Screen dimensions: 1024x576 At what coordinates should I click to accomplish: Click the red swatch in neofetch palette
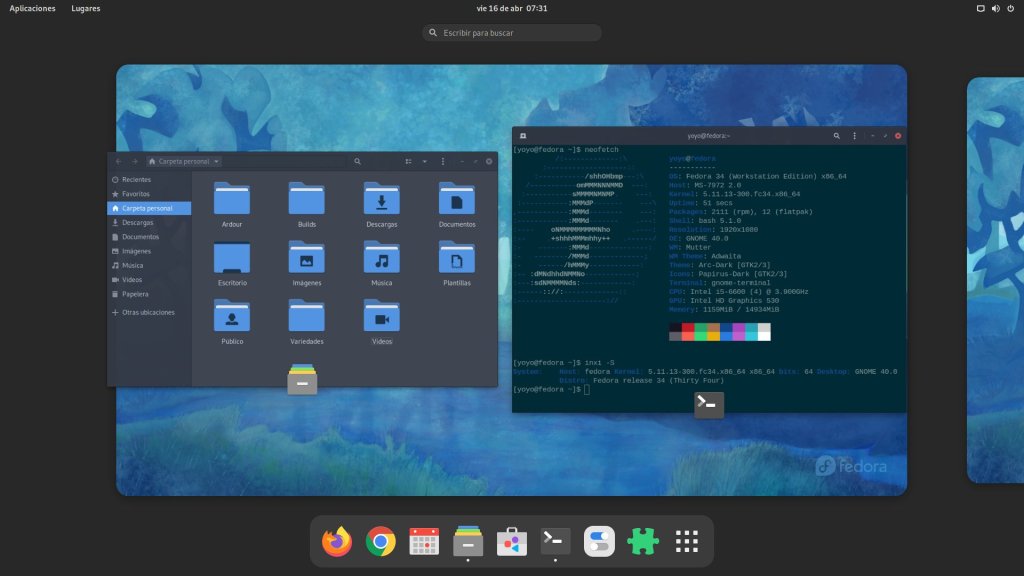688,328
